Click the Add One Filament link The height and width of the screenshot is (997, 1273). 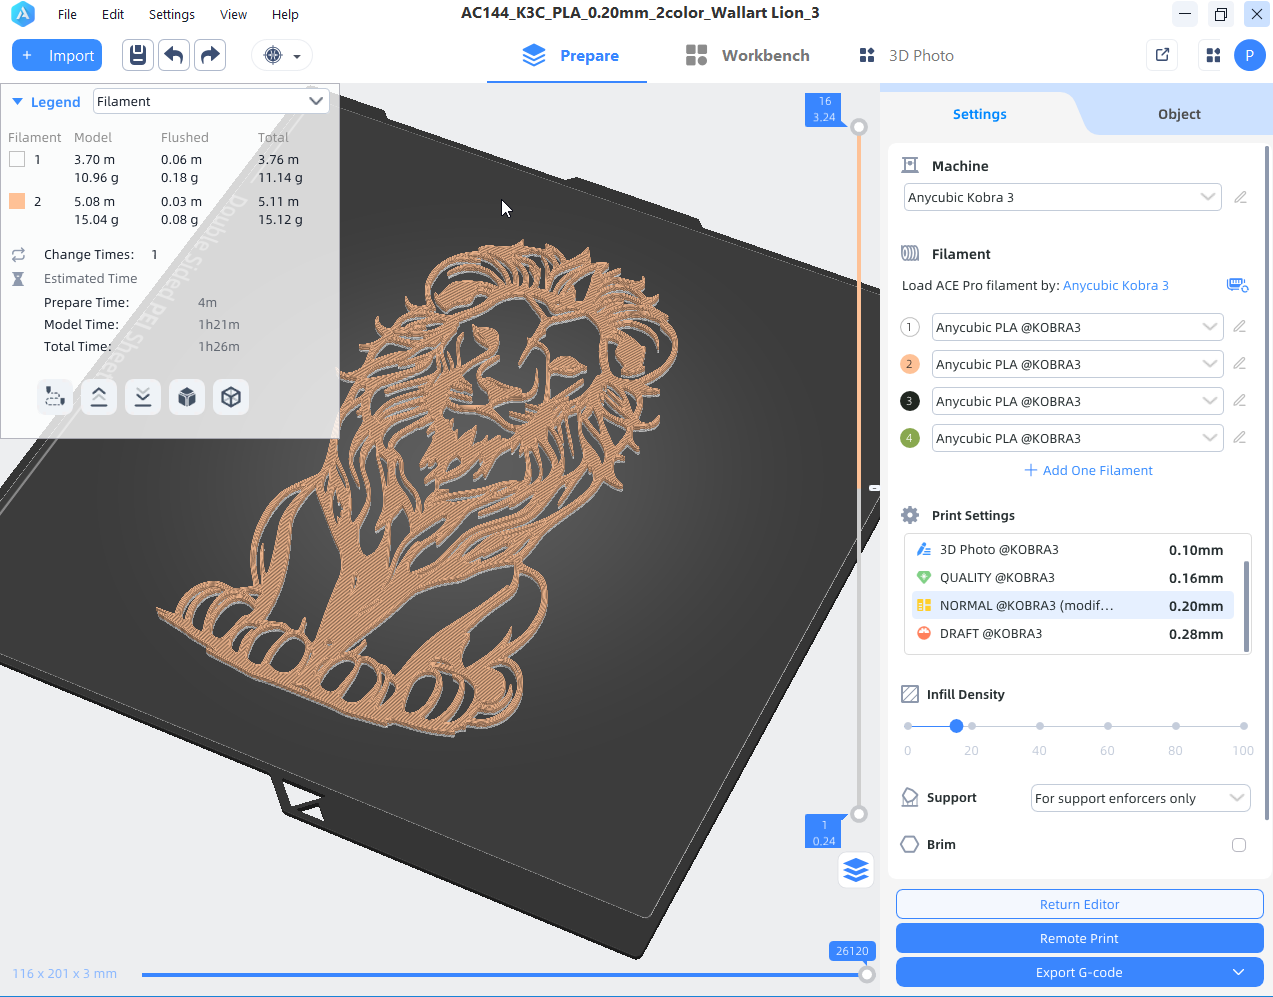pyautogui.click(x=1088, y=470)
